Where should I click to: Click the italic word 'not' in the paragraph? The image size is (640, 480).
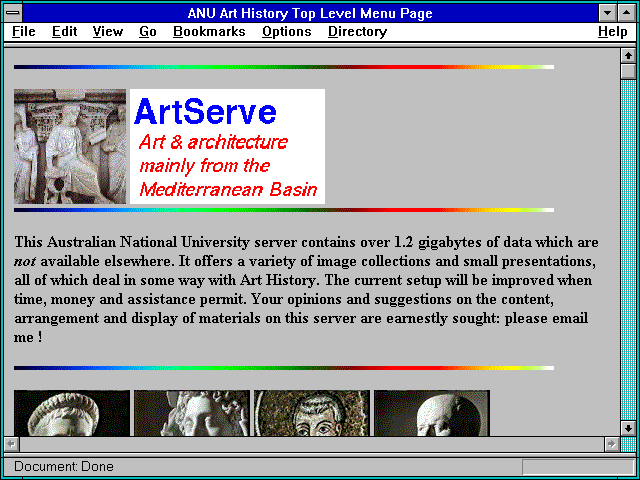(x=25, y=261)
